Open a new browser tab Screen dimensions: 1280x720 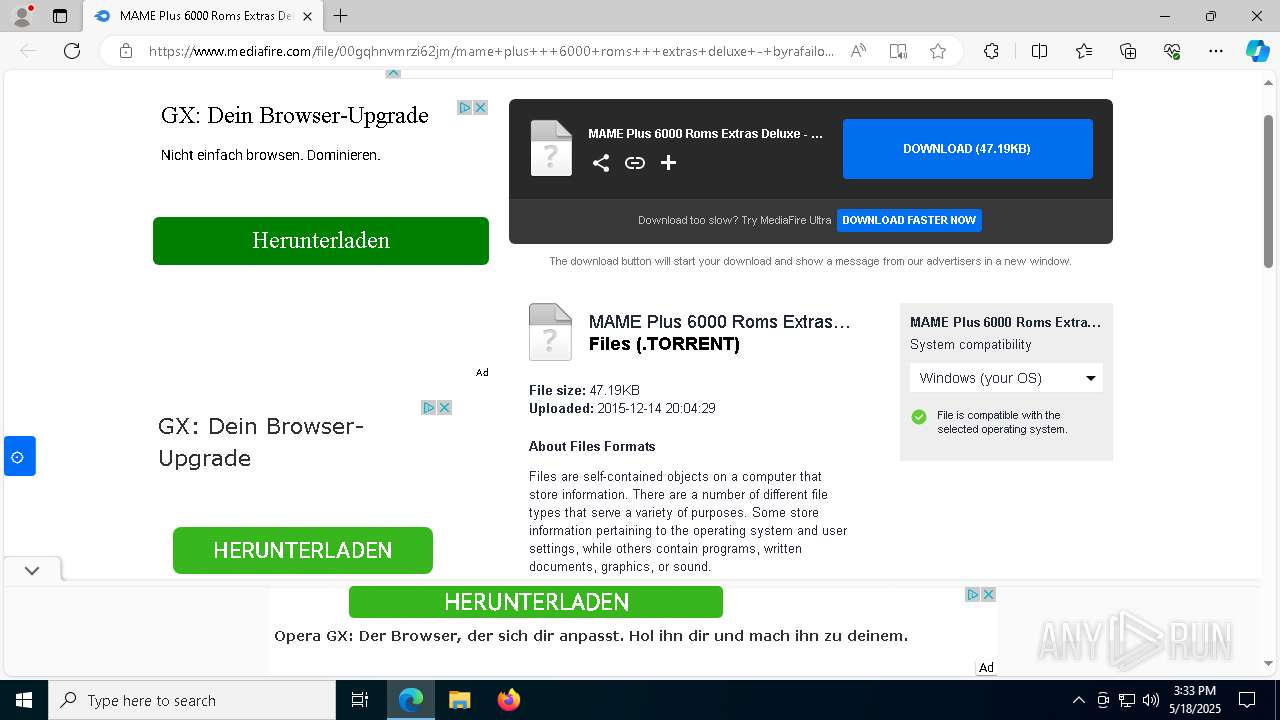click(341, 16)
